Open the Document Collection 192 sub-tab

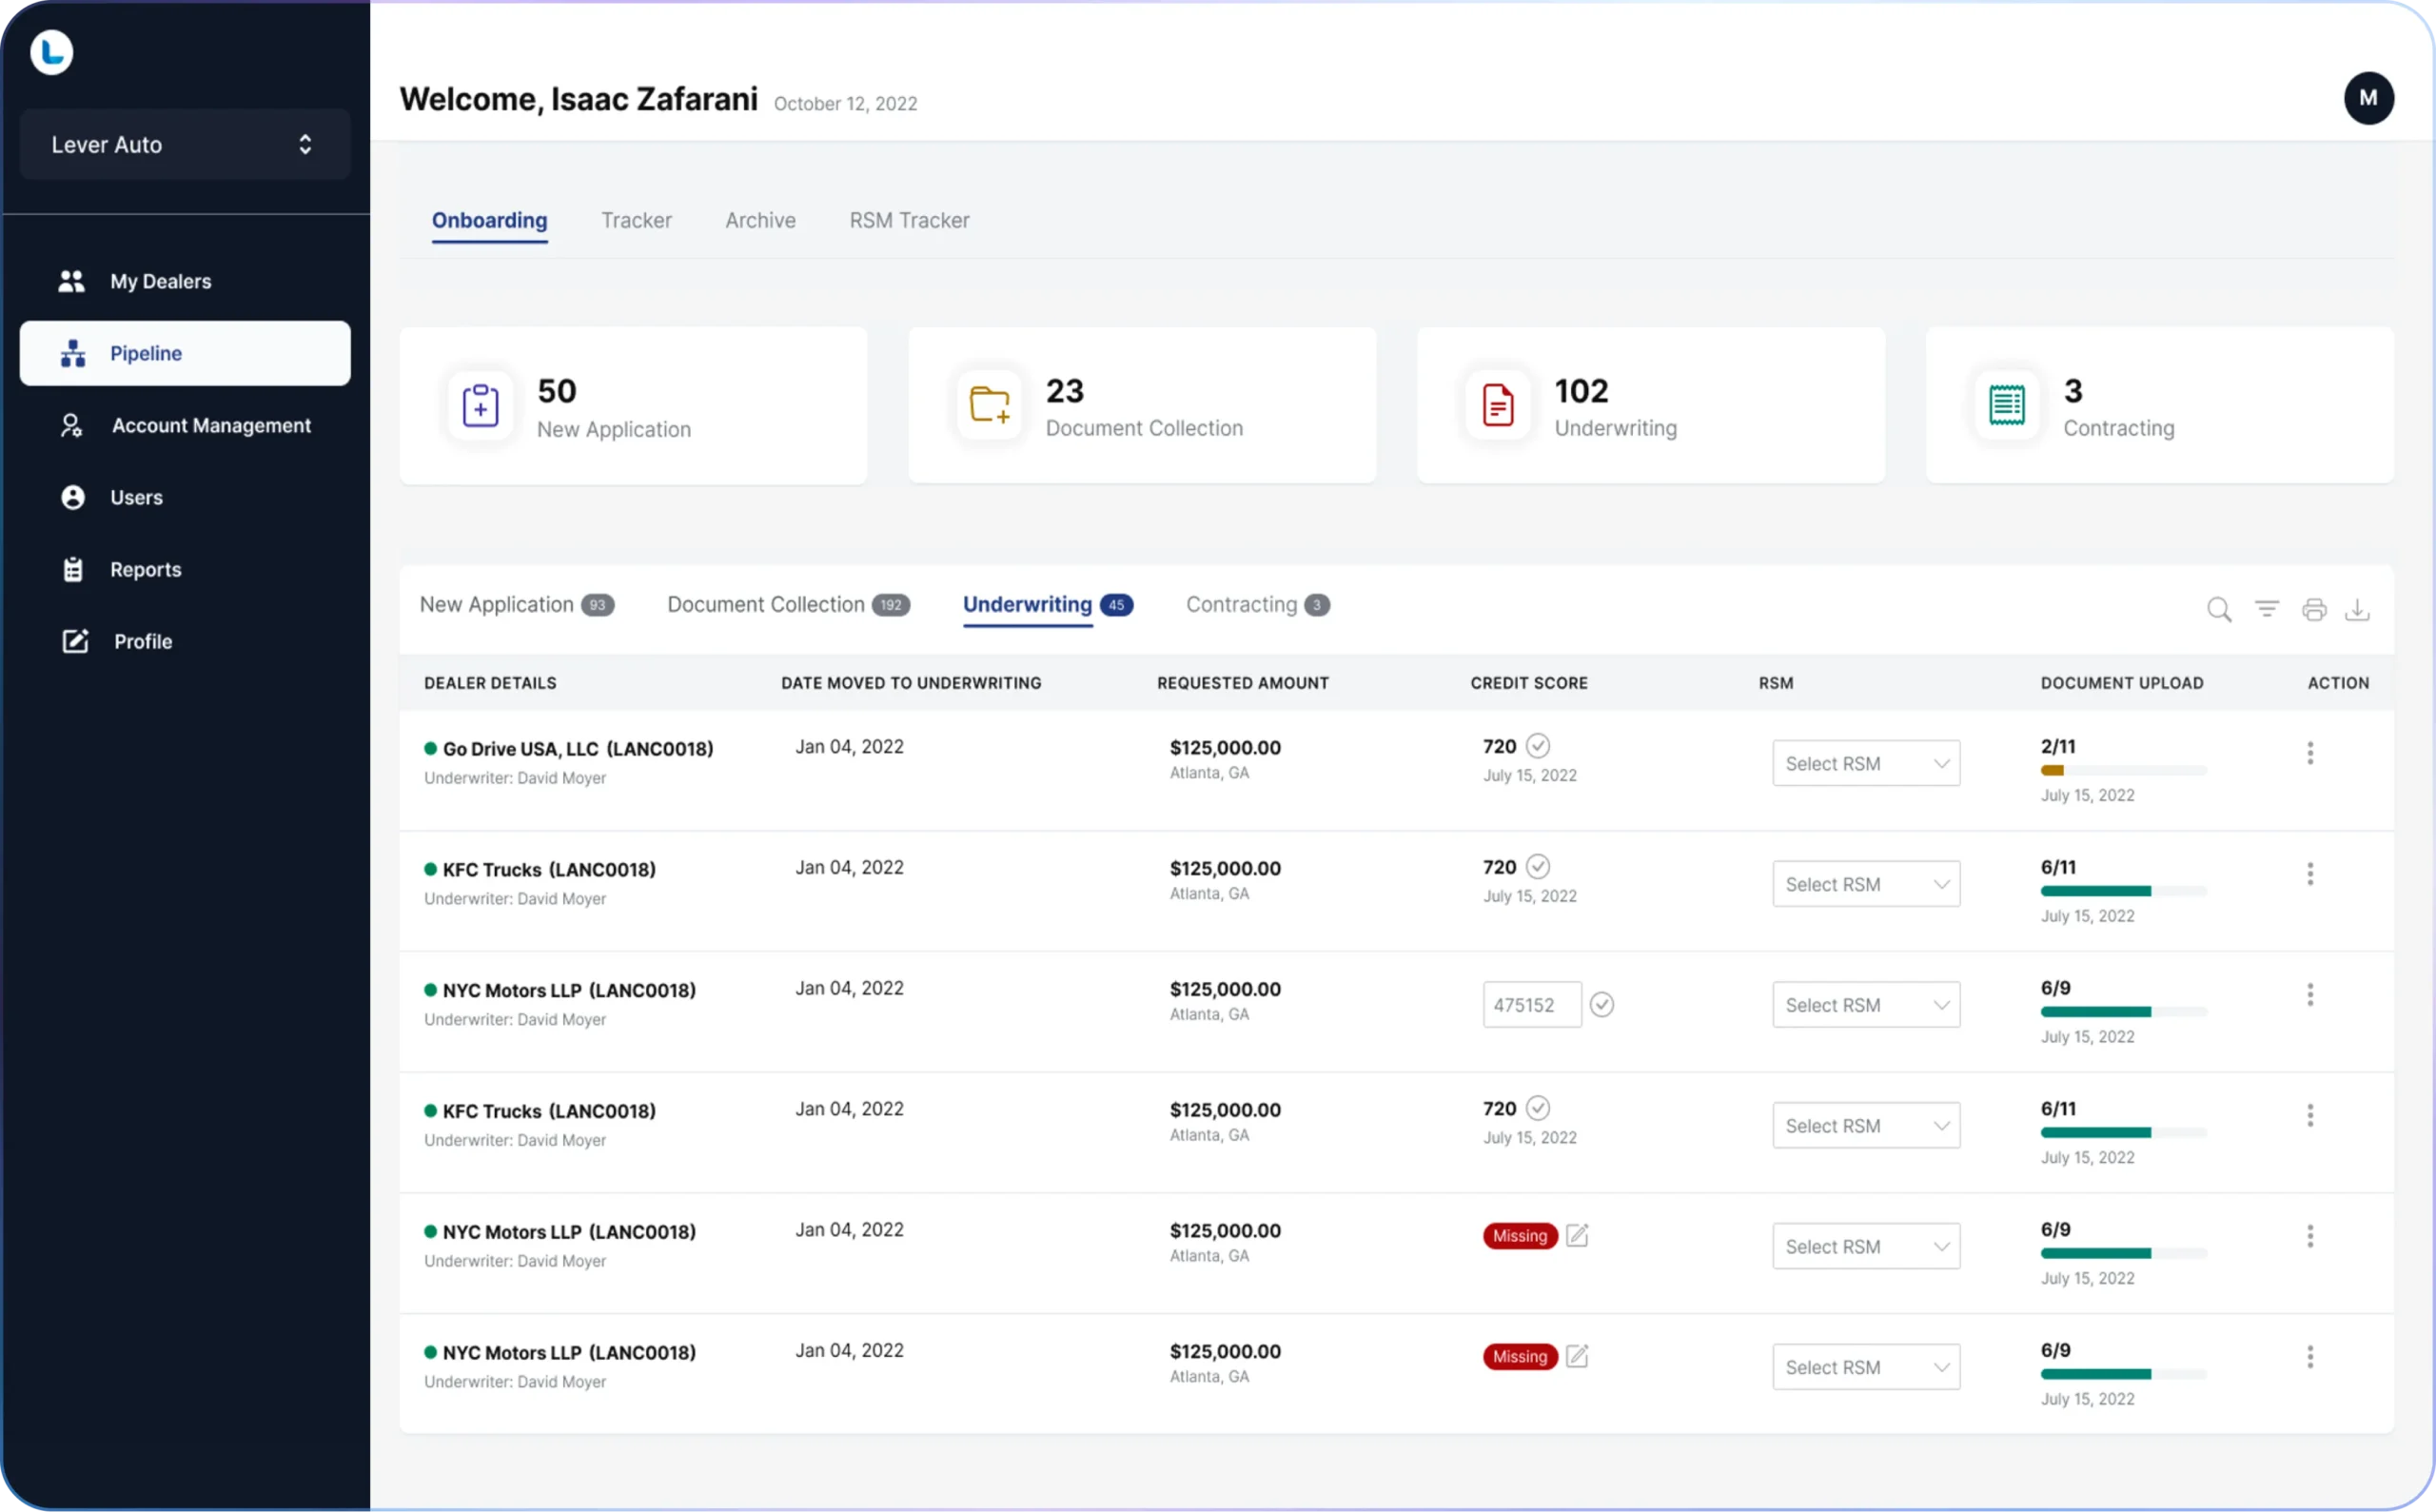coord(787,605)
